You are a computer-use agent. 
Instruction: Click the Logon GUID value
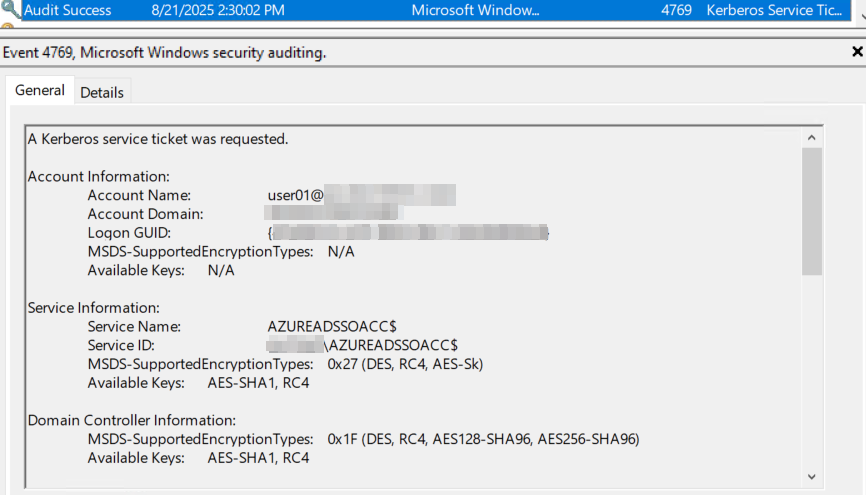pos(408,233)
